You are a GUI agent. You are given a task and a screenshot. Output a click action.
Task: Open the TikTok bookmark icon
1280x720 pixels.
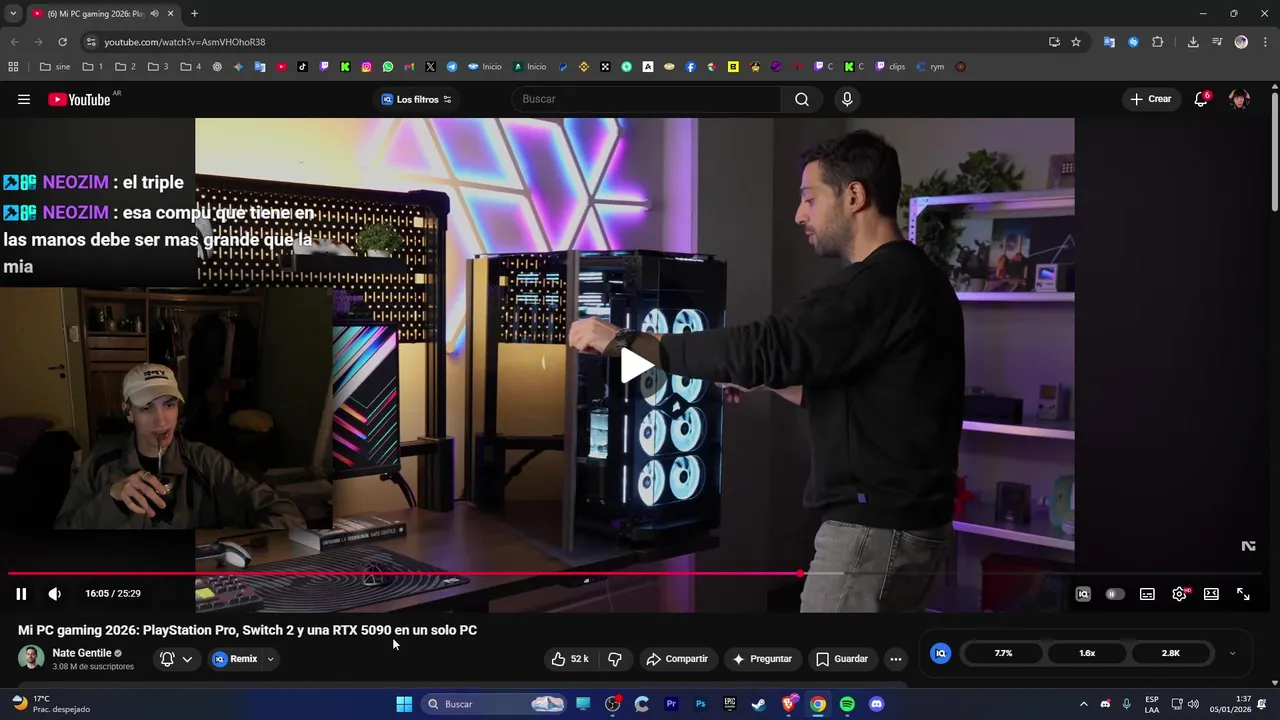click(302, 67)
